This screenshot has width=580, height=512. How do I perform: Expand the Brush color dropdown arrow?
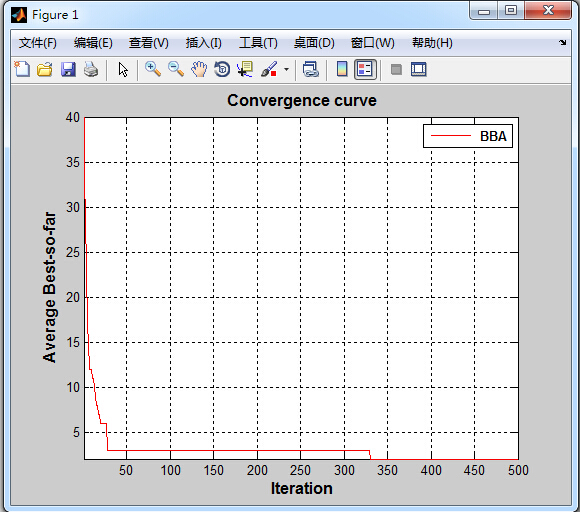[x=286, y=69]
